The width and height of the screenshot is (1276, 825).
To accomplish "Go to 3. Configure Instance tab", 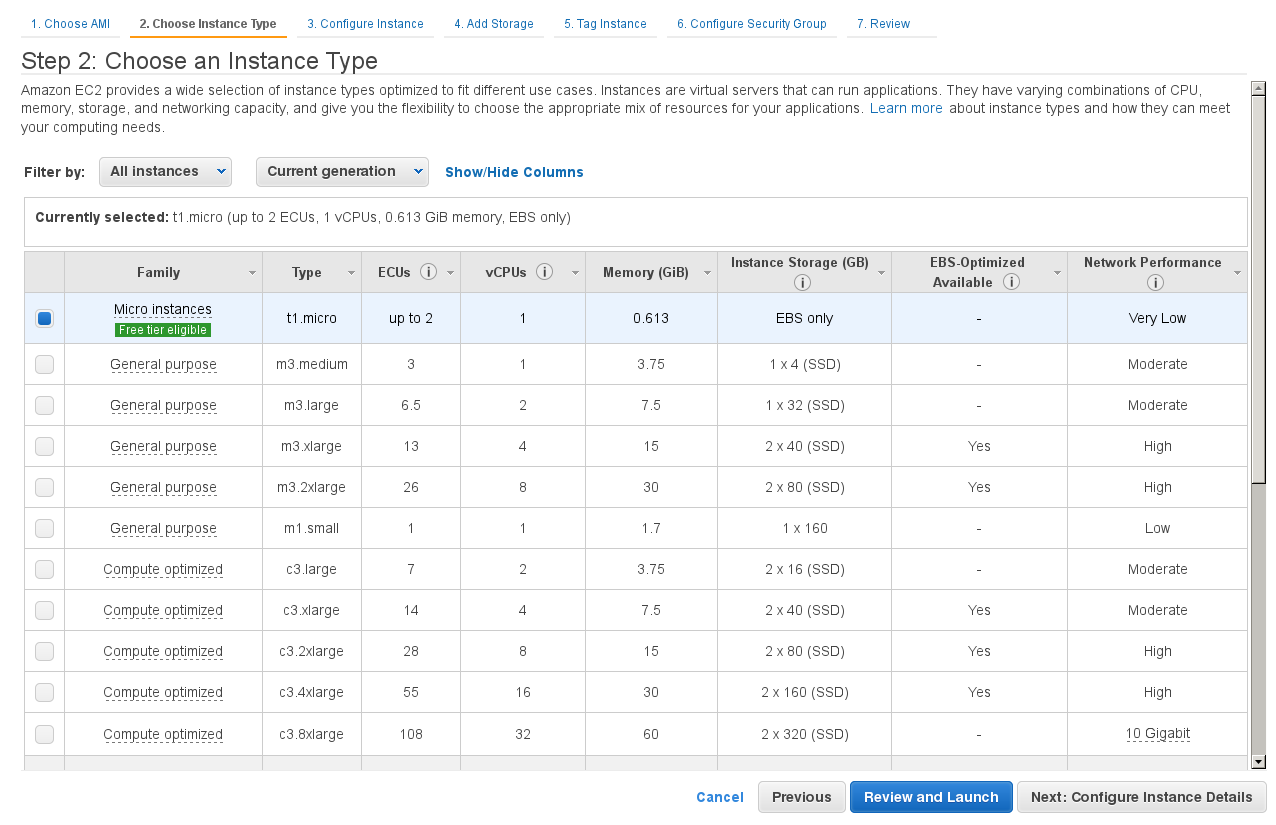I will pyautogui.click(x=365, y=24).
